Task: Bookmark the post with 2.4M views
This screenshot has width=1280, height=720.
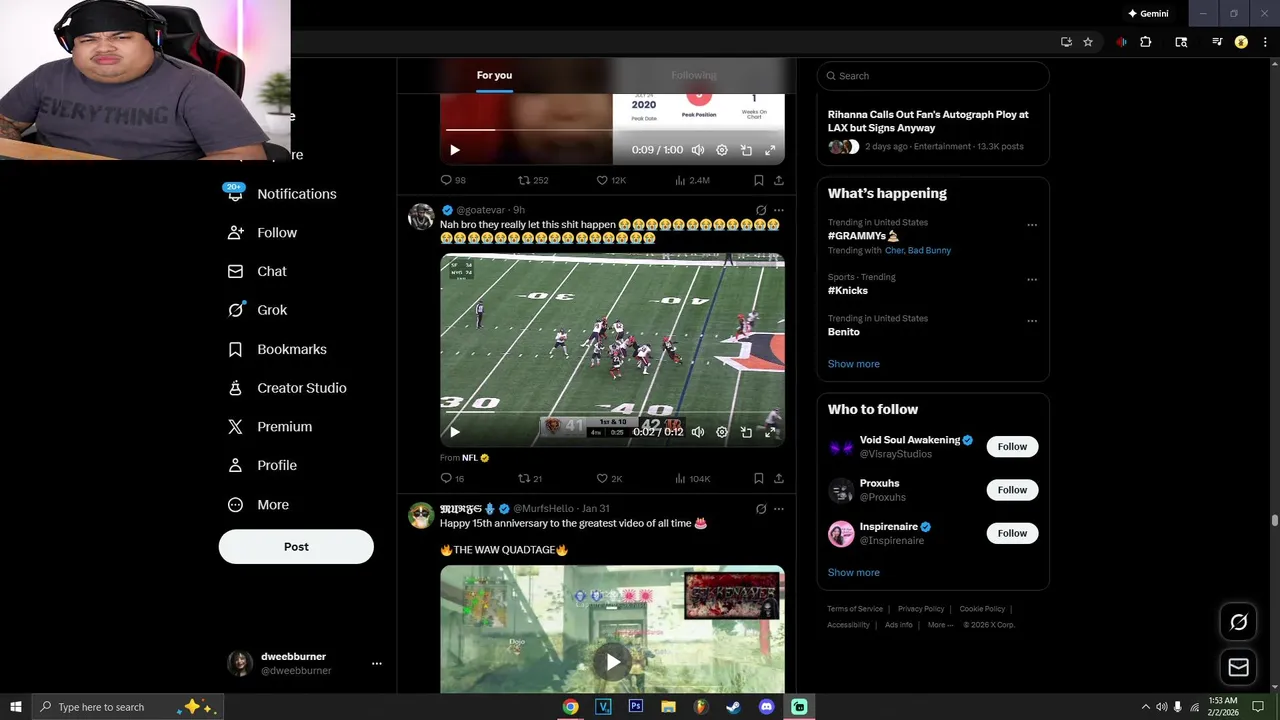Action: (x=758, y=180)
